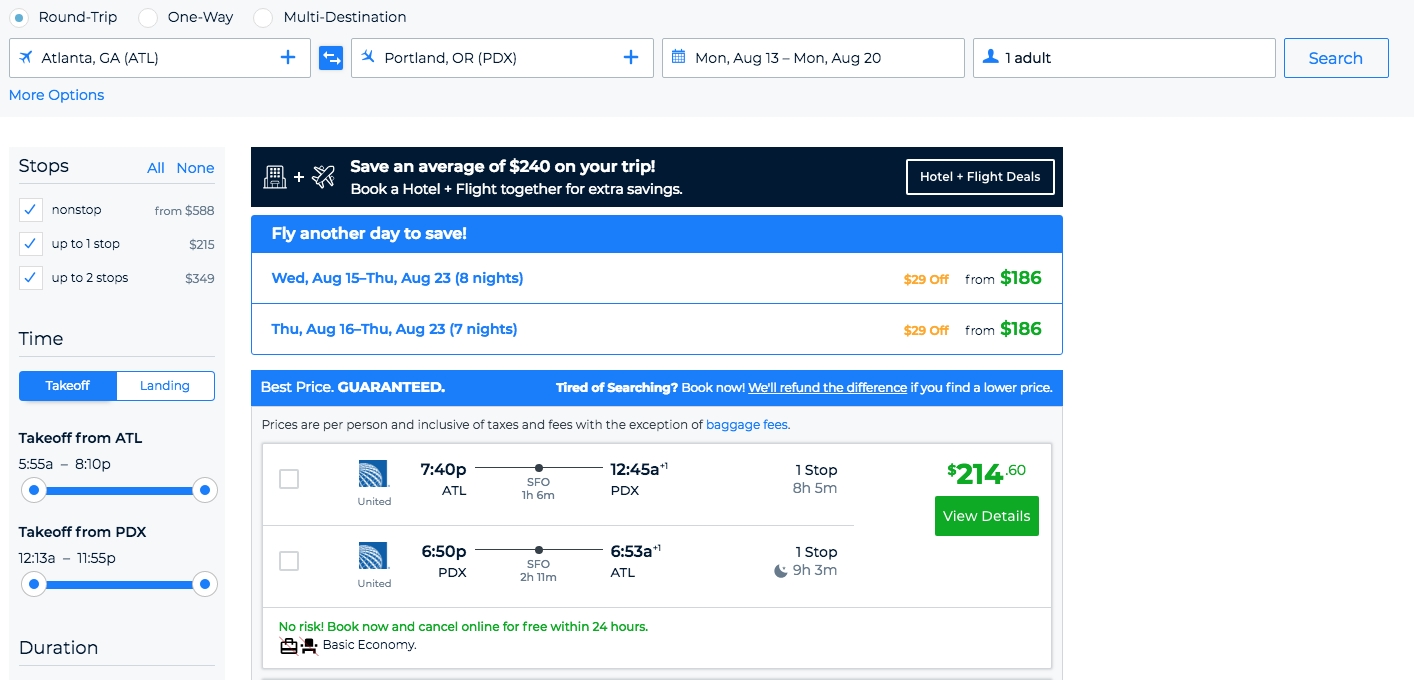
Task: Click the plus icon in the Portland field
Action: pos(631,58)
